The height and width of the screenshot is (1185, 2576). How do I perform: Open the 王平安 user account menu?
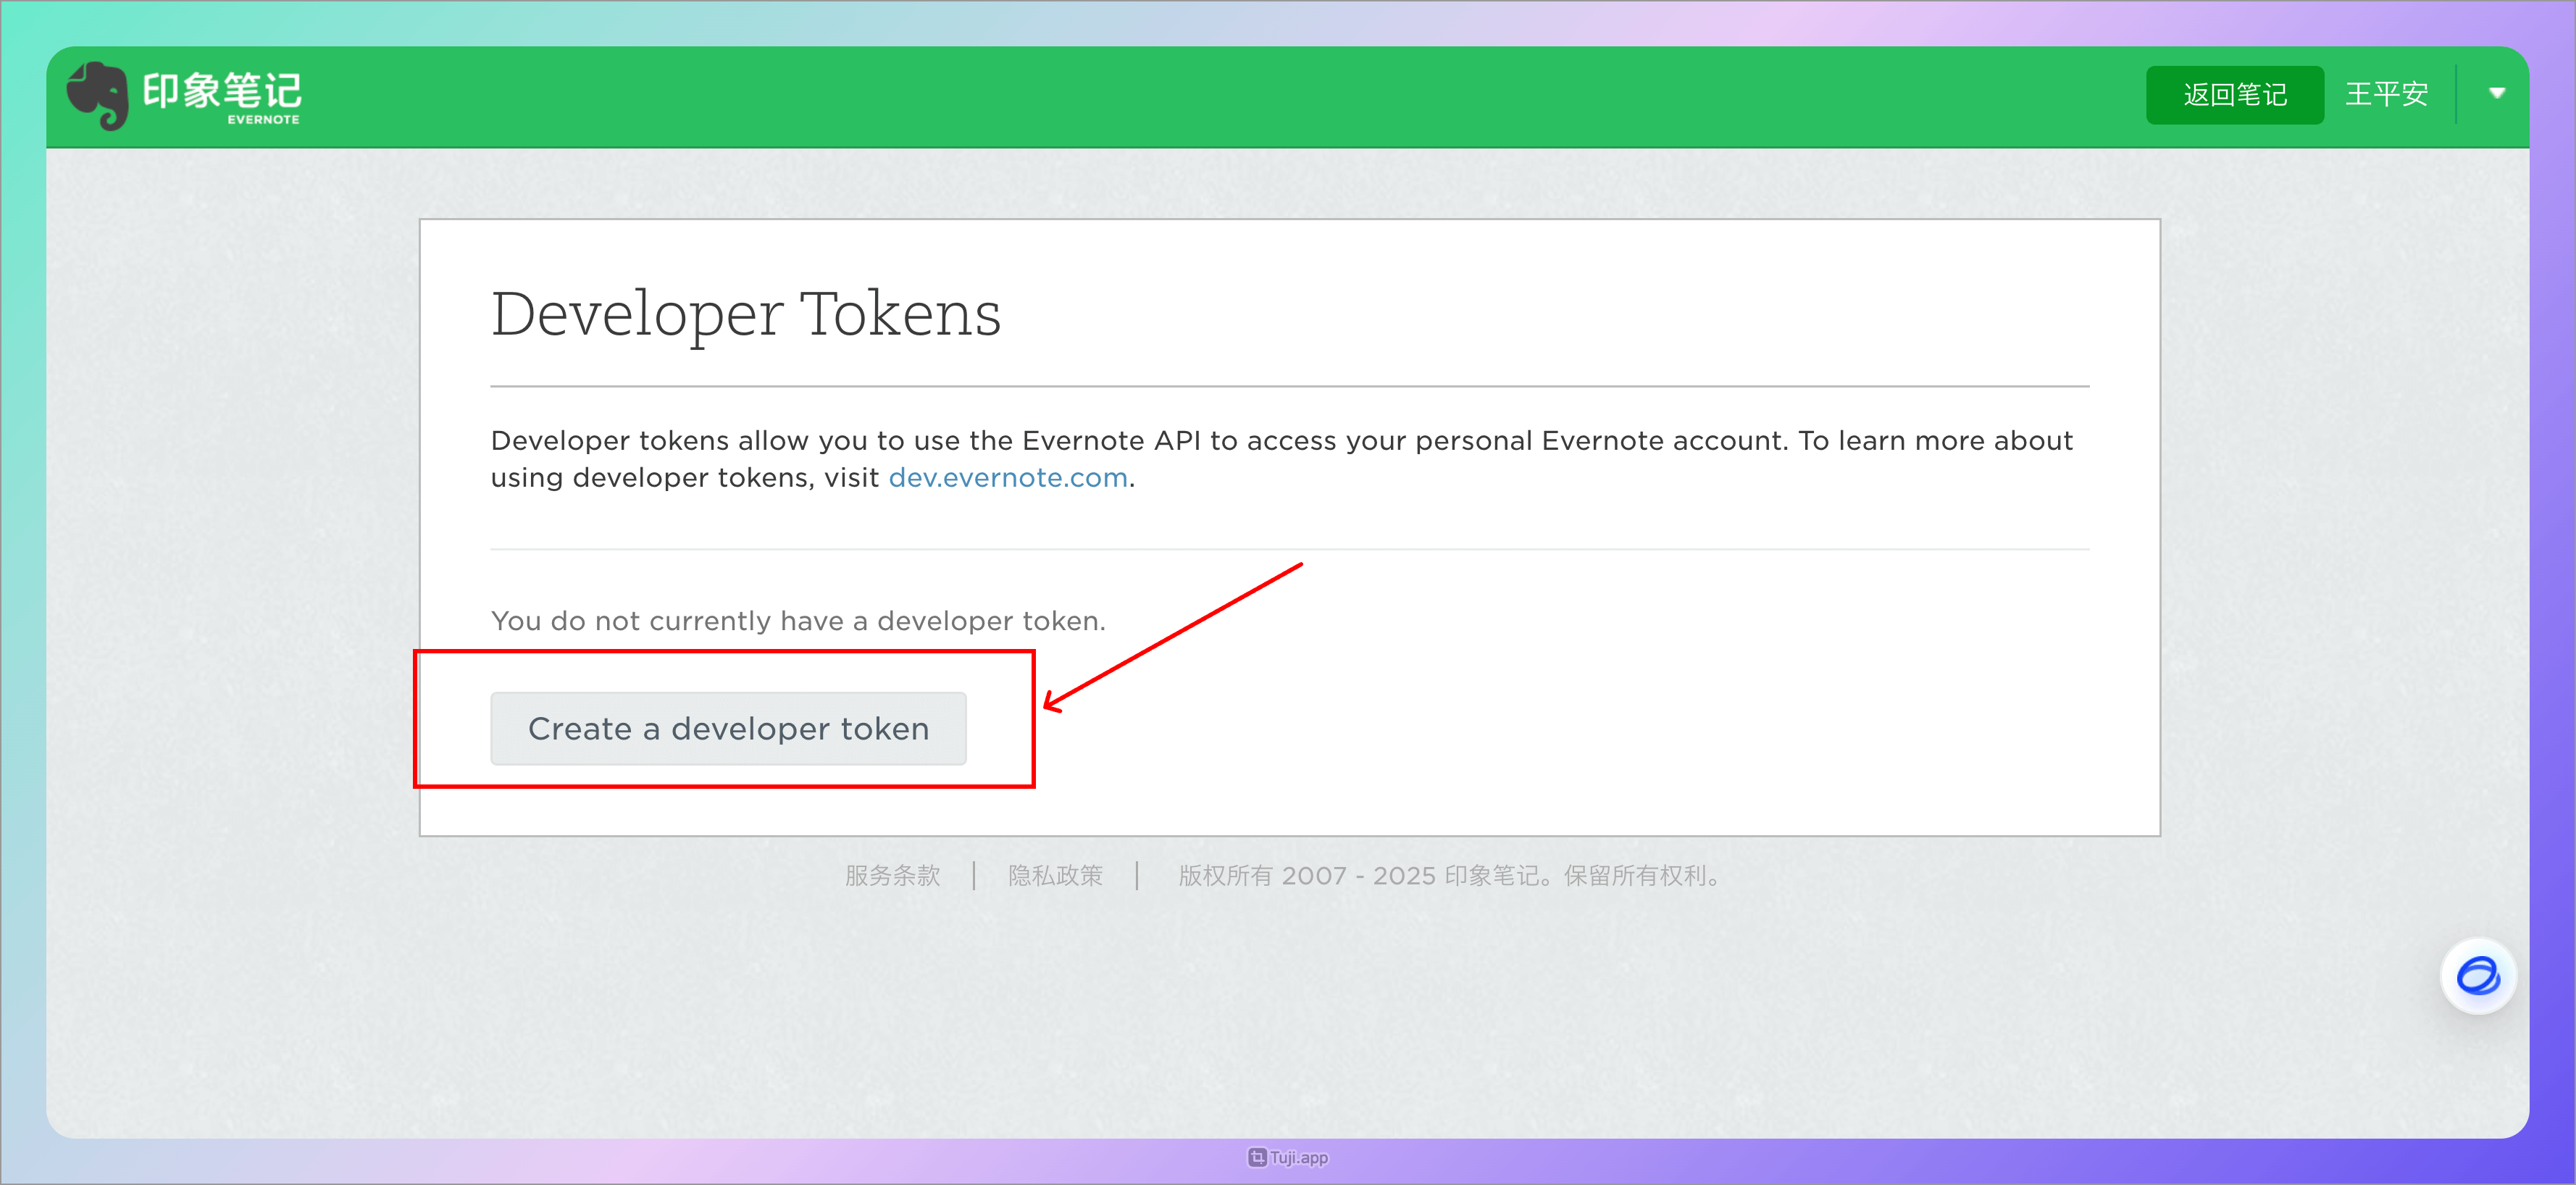pyautogui.click(x=2386, y=94)
